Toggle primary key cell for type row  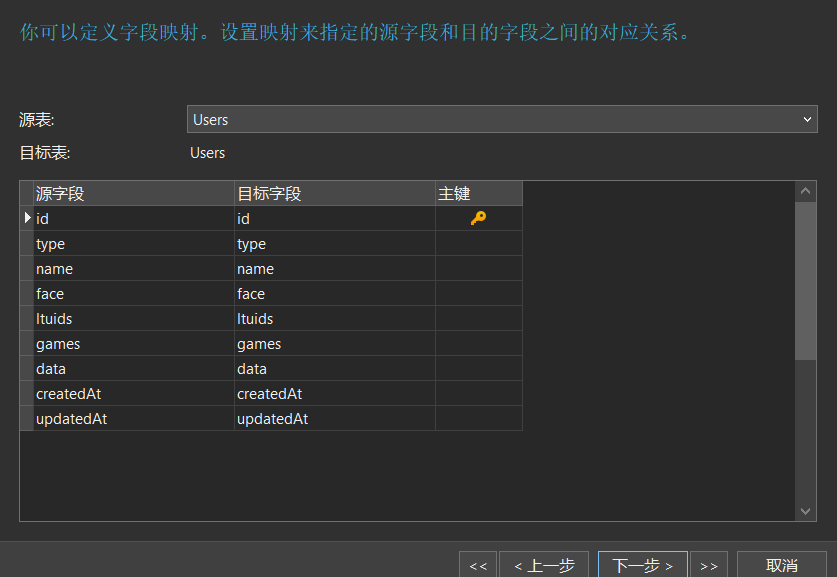pos(478,244)
